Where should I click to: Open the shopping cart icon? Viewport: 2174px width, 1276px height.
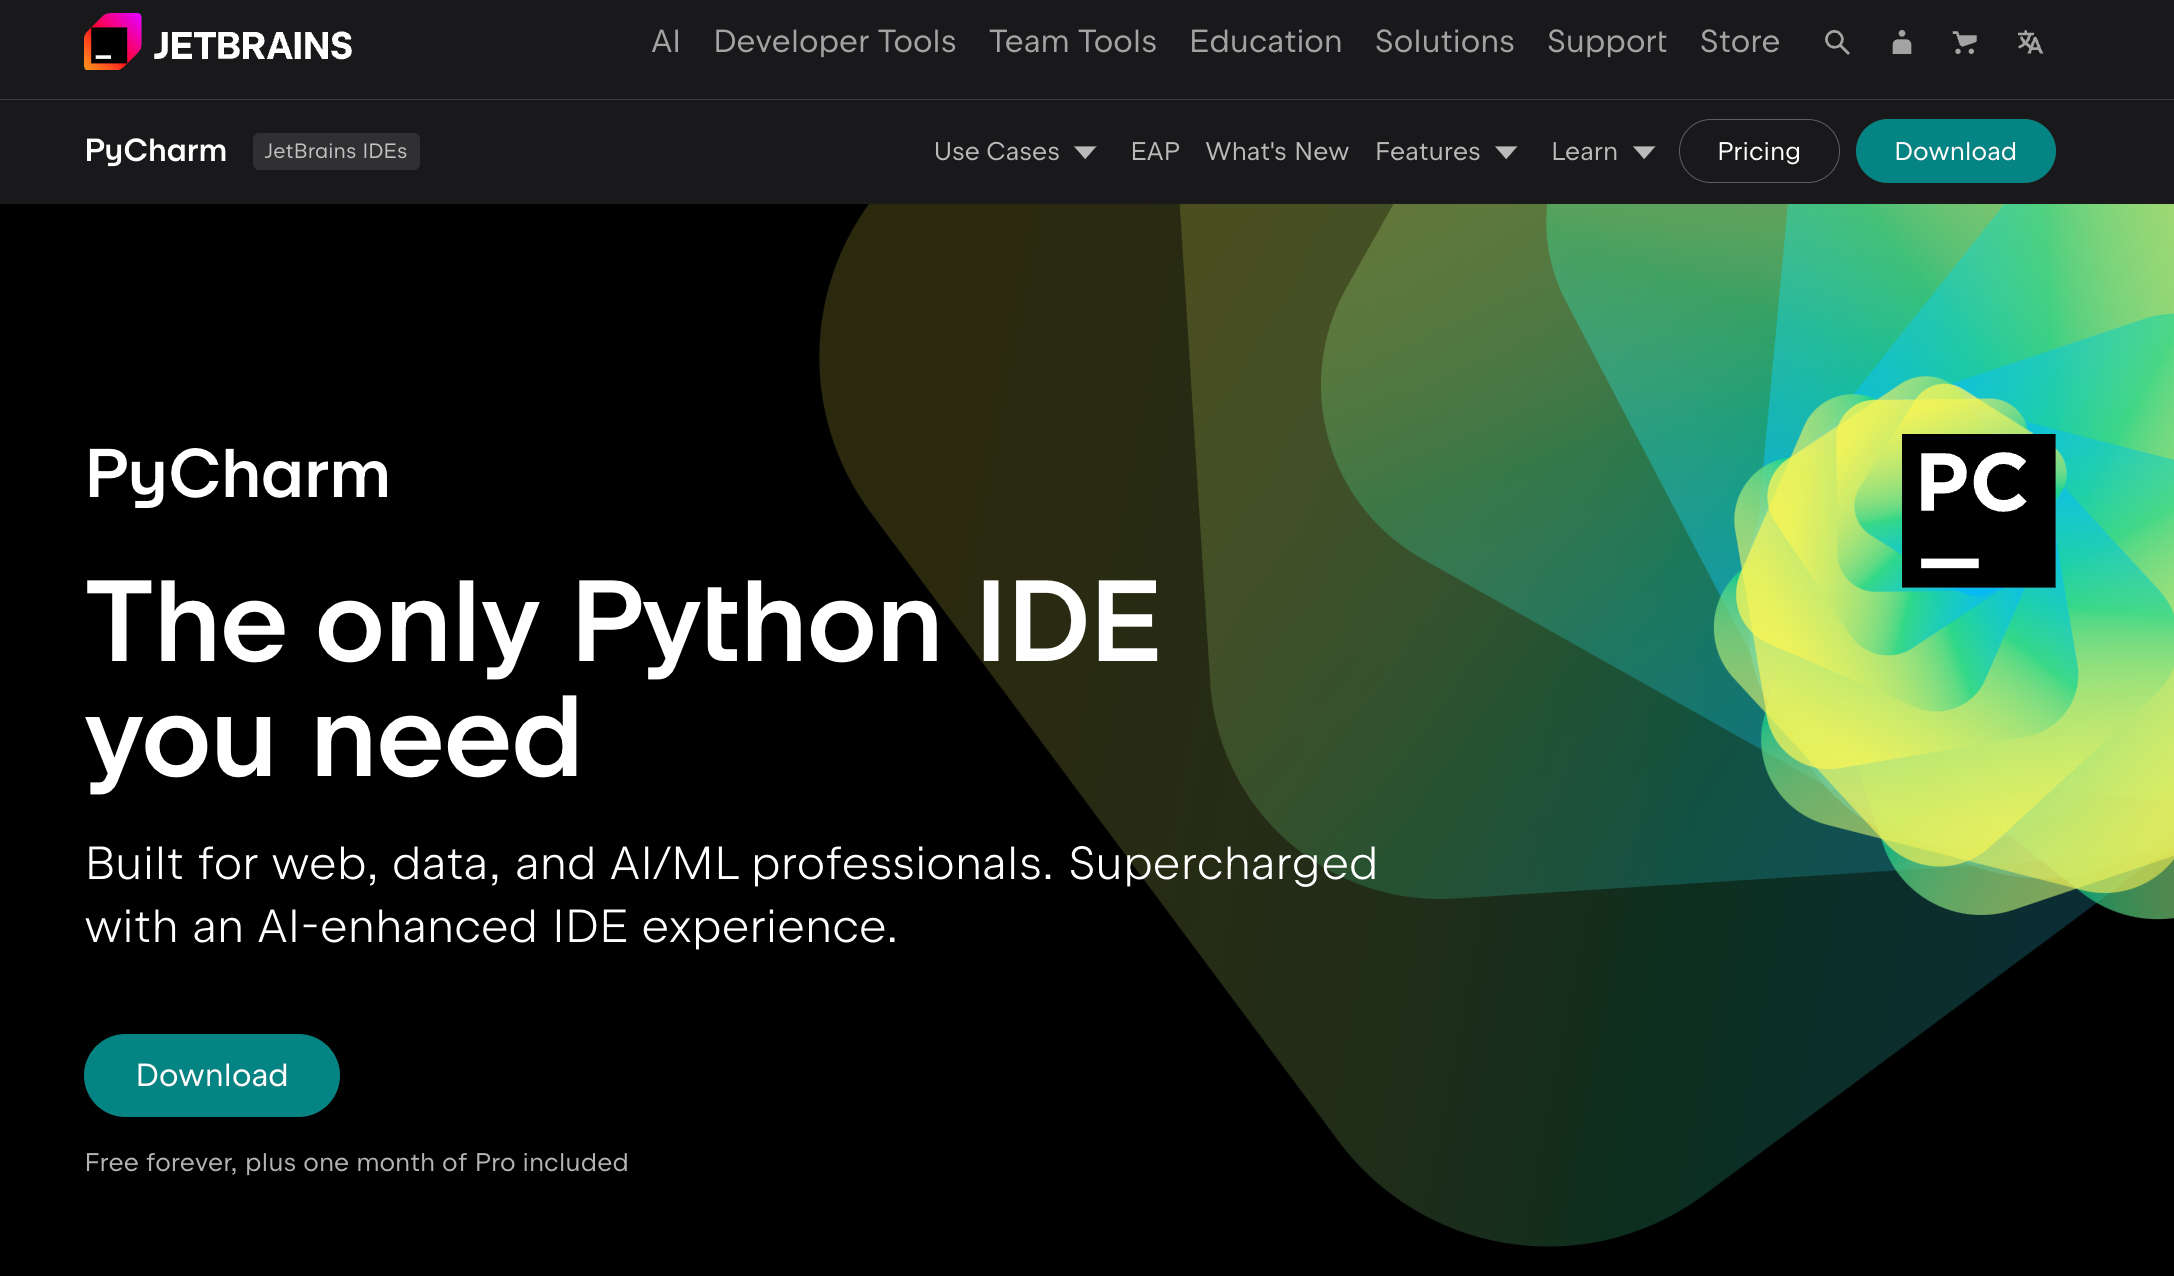point(1964,42)
